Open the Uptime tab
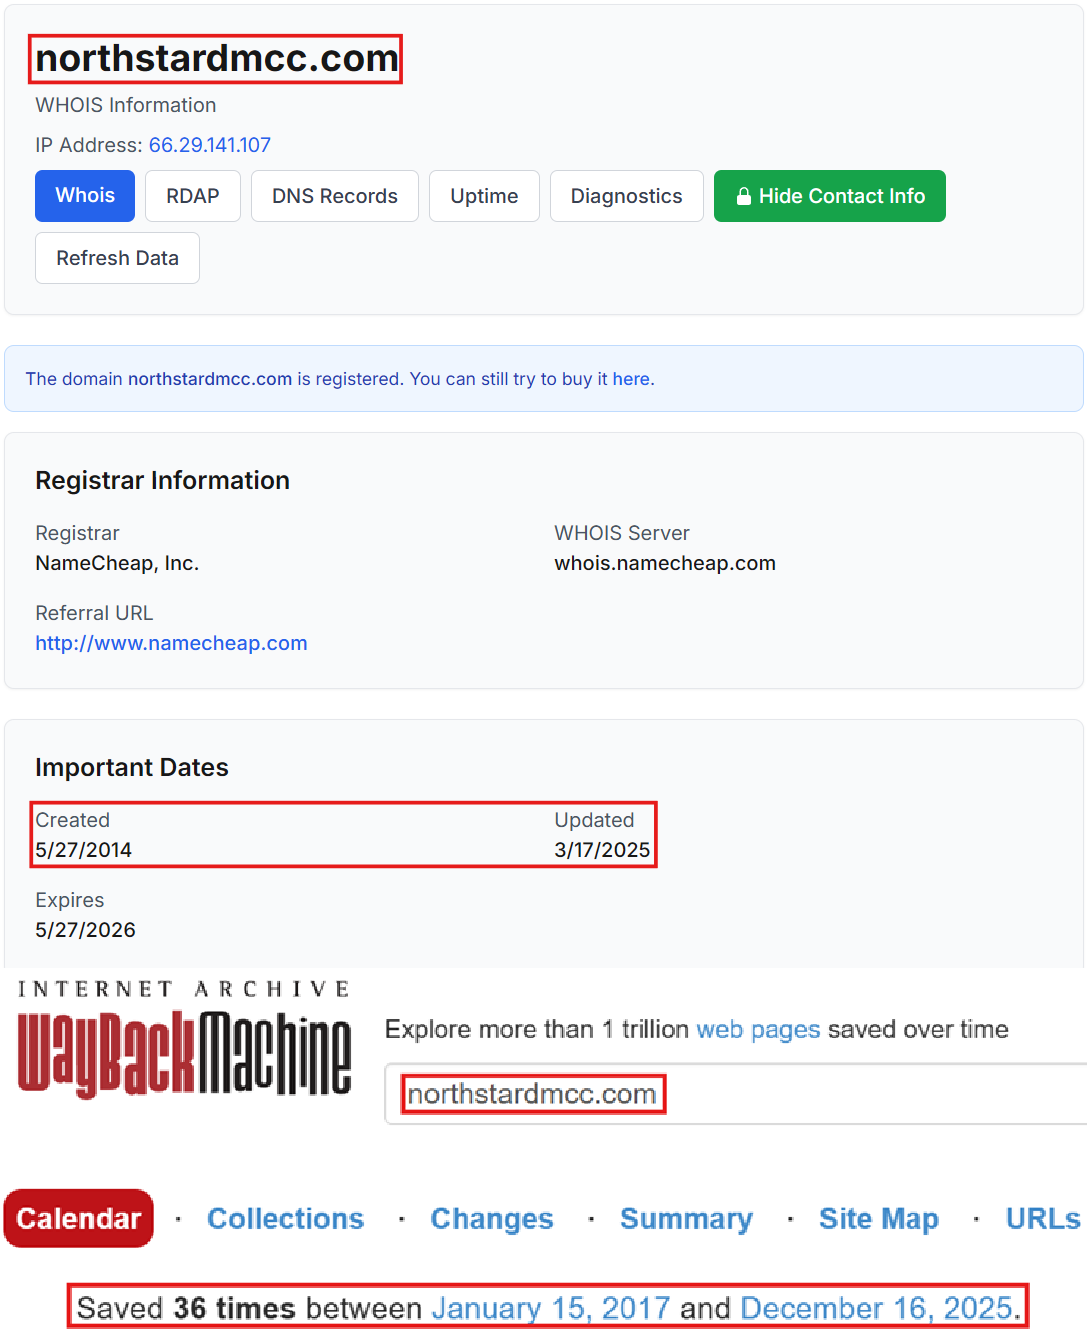 pos(484,196)
